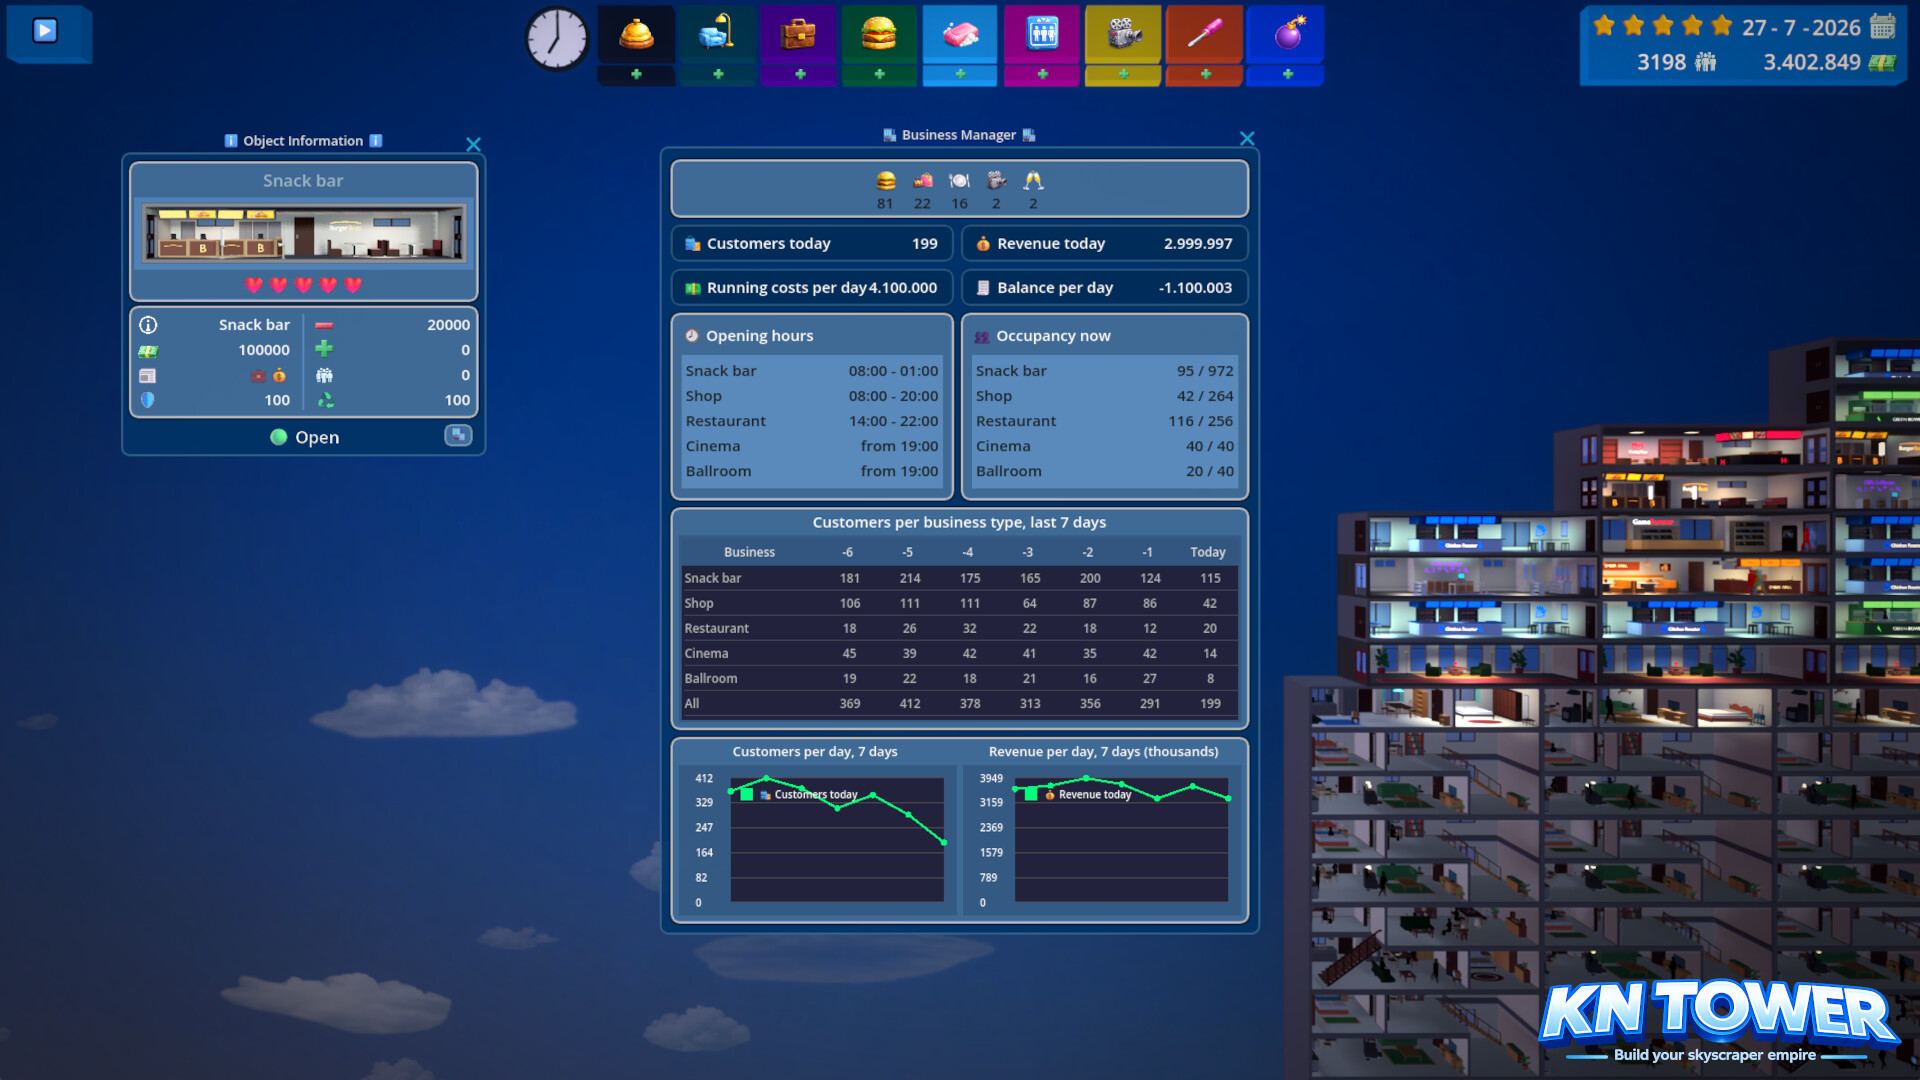The width and height of the screenshot is (1920, 1080).
Task: Open the burger business category
Action: 879,35
